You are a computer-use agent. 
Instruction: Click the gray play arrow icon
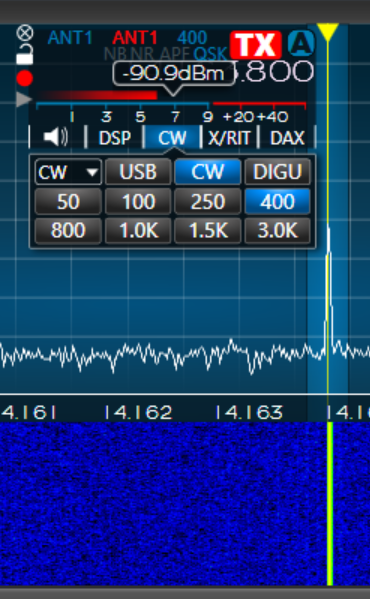24,99
